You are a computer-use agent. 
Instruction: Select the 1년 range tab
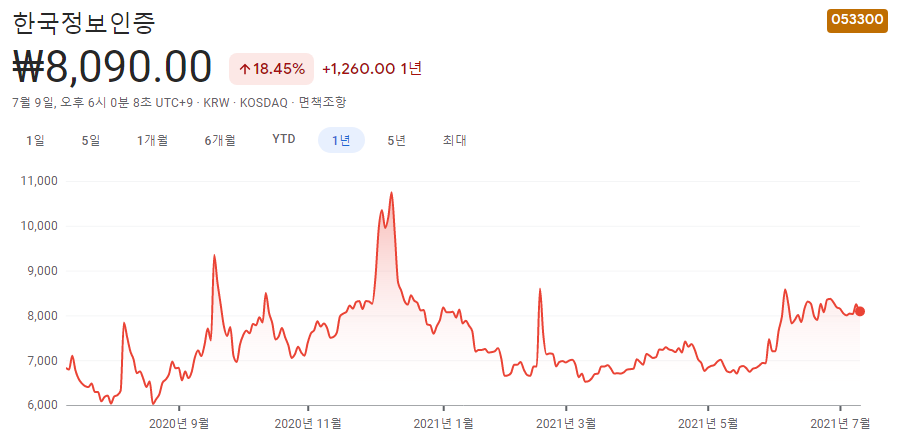click(341, 140)
